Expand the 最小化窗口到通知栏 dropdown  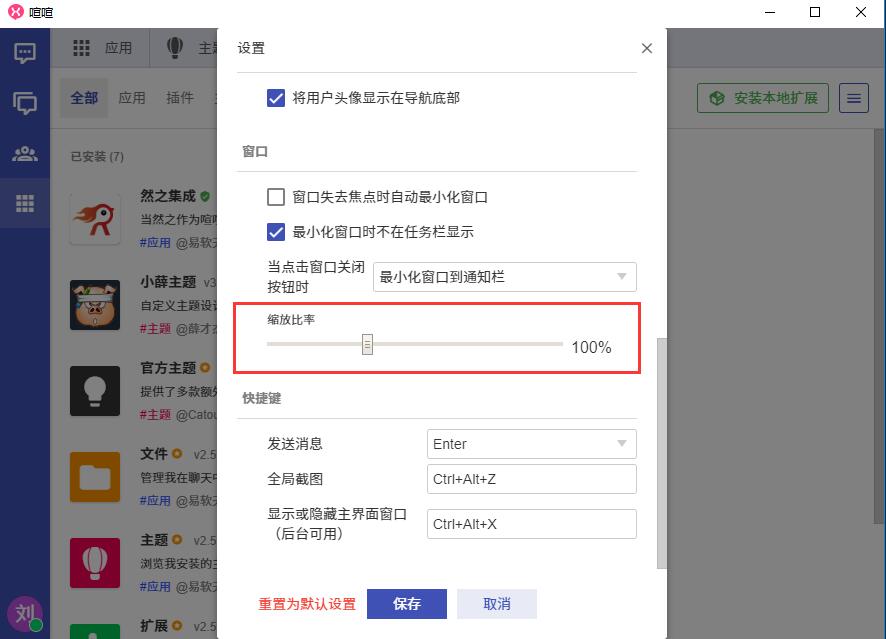coord(504,276)
